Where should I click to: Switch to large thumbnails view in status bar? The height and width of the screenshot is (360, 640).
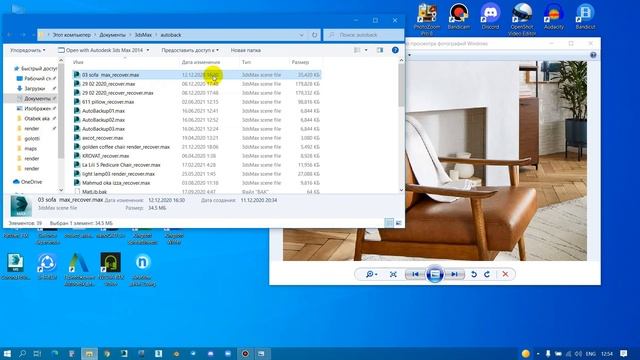[398, 222]
